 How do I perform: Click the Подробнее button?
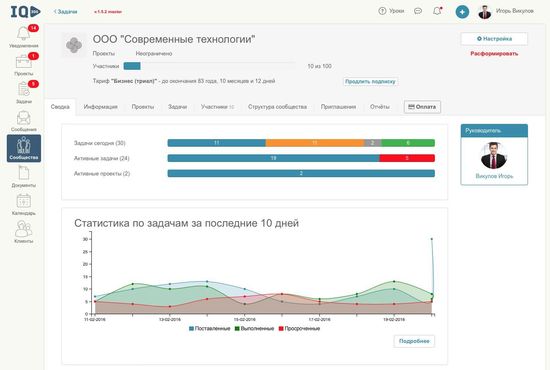414,341
